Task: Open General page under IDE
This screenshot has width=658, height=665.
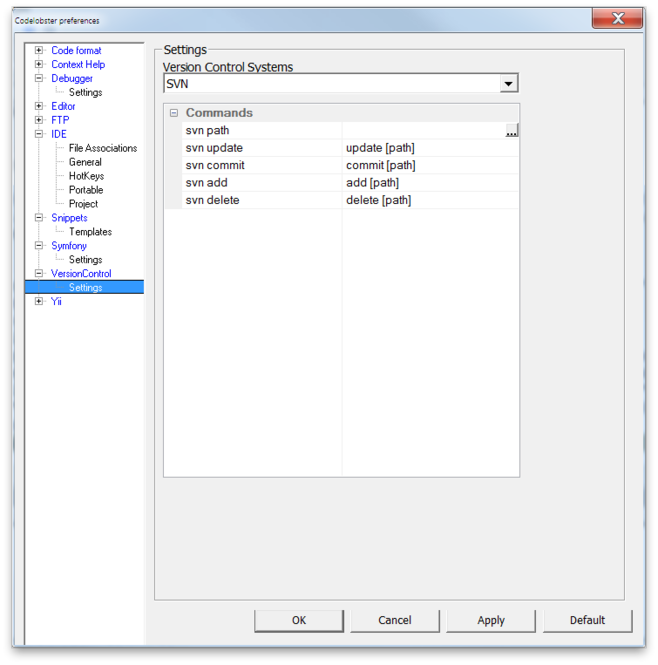Action: [85, 162]
